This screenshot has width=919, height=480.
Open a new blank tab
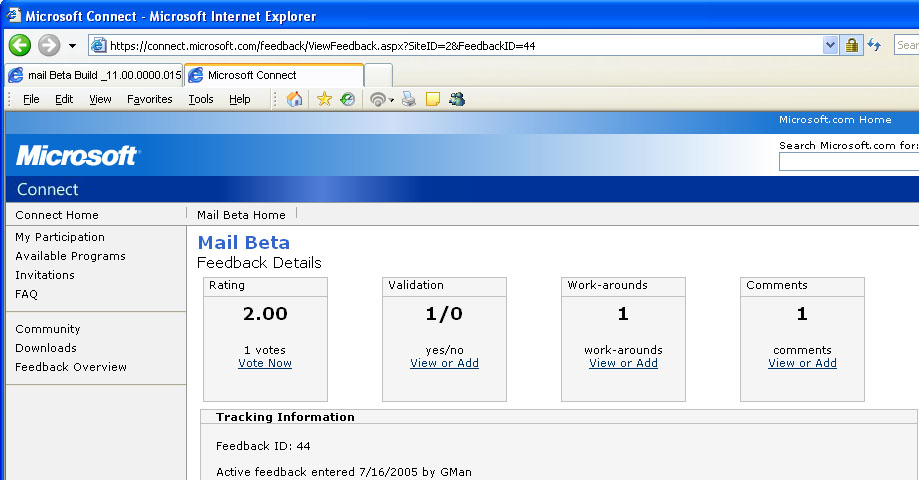click(378, 75)
